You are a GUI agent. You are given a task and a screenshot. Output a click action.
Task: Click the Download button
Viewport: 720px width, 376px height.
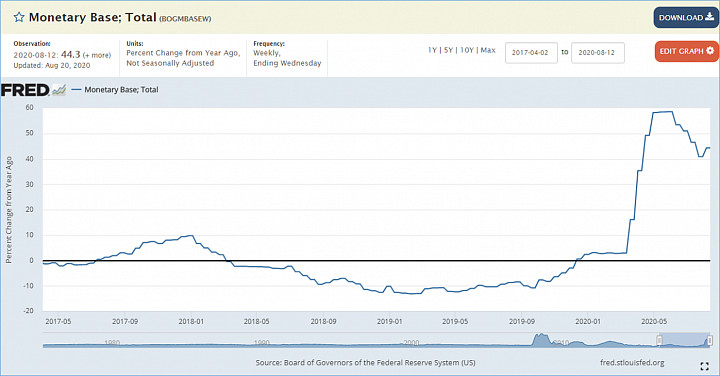click(x=686, y=17)
